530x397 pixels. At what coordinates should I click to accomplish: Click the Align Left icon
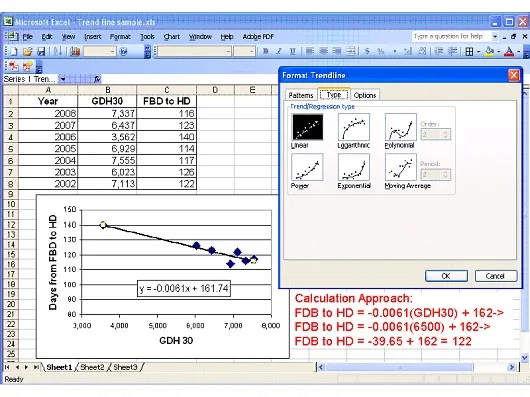[x=310, y=51]
